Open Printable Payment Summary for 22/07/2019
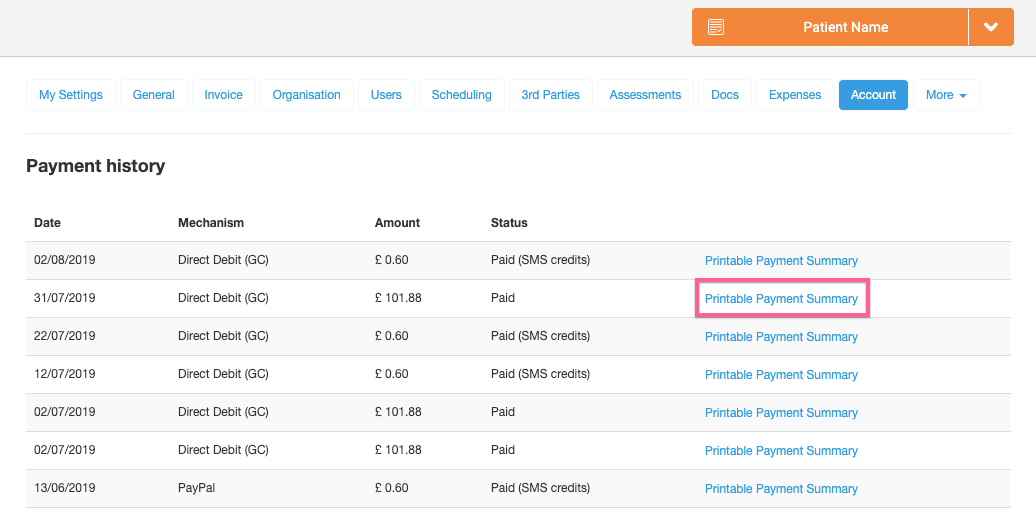Screen dimensions: 1036x510 [x=781, y=337]
